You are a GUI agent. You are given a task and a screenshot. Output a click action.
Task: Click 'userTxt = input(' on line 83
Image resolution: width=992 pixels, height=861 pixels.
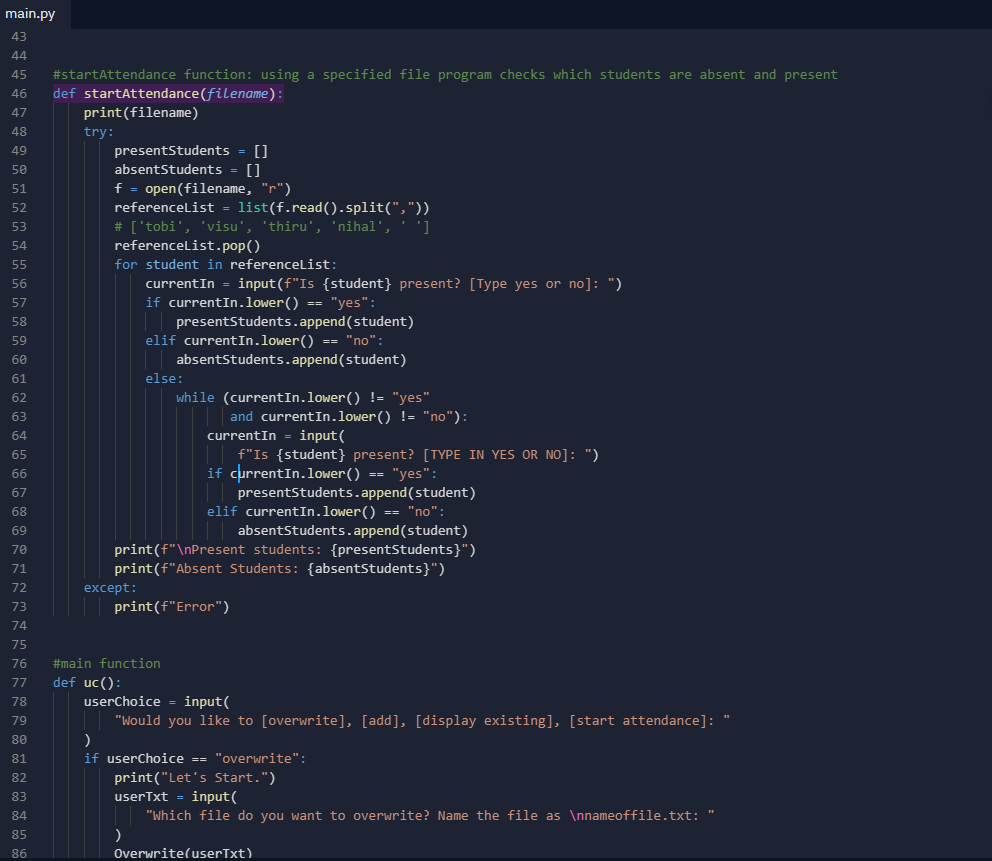(175, 796)
